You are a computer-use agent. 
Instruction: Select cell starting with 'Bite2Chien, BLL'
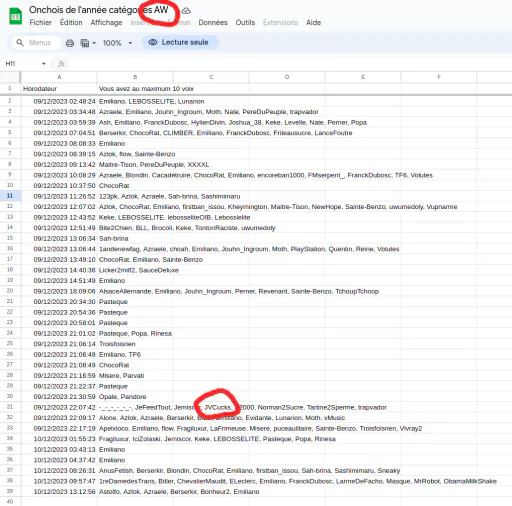187,228
